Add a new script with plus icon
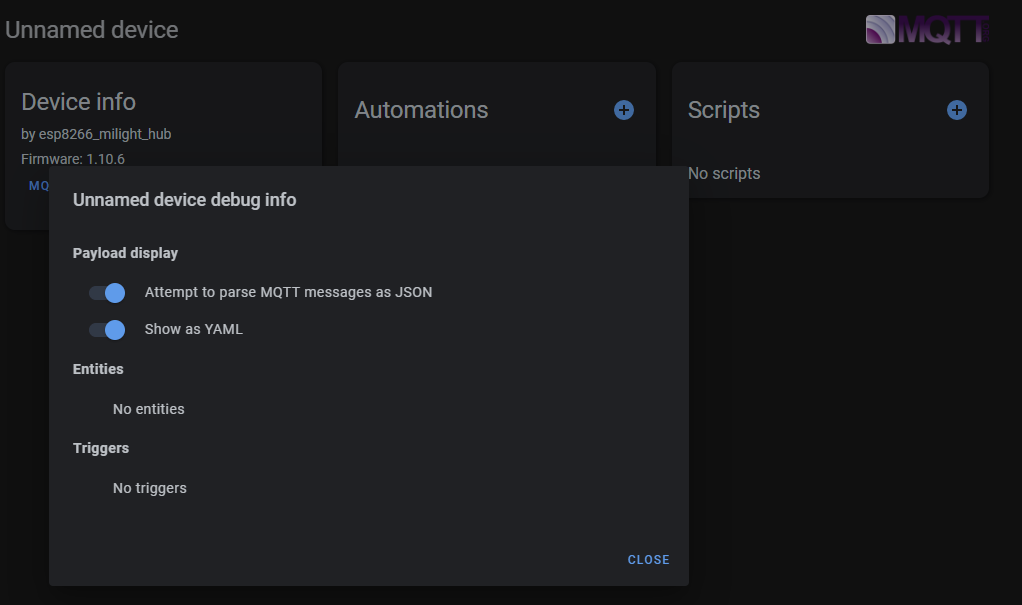The image size is (1022, 605). coord(957,110)
